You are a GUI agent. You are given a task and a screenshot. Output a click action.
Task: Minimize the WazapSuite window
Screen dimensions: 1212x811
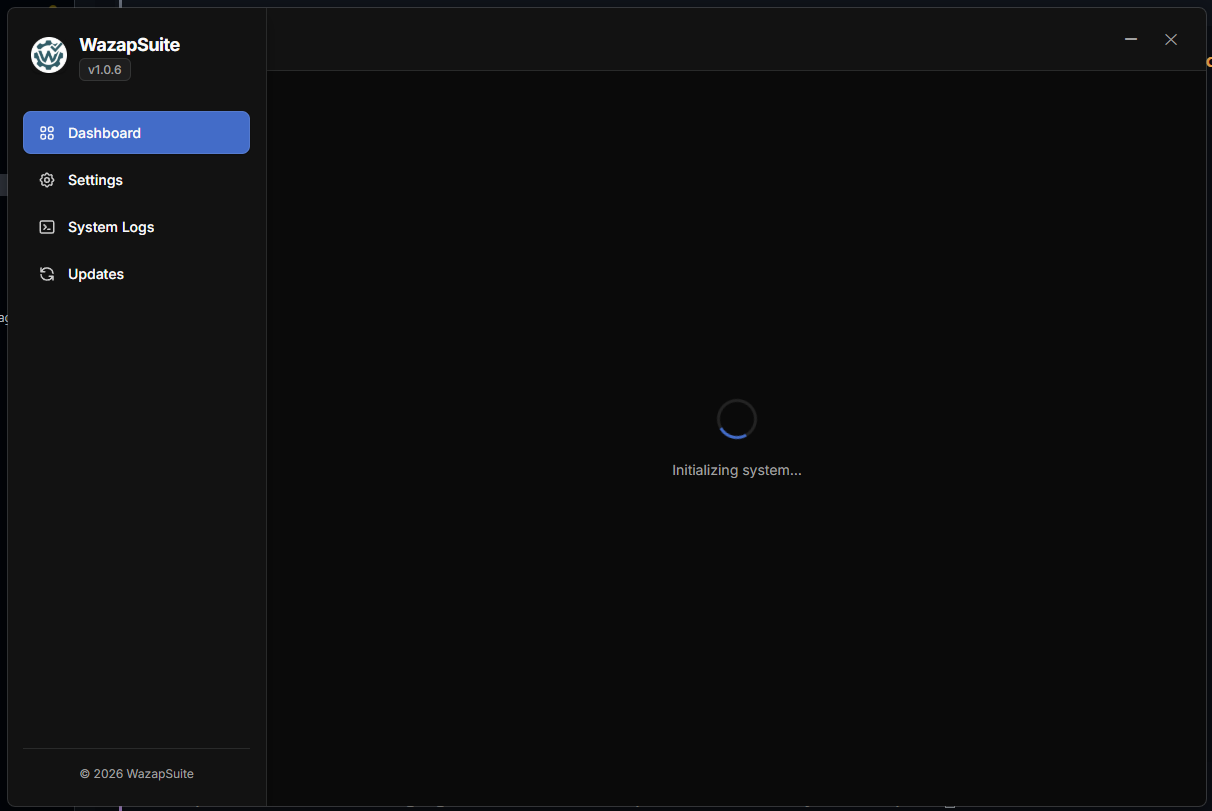1130,39
